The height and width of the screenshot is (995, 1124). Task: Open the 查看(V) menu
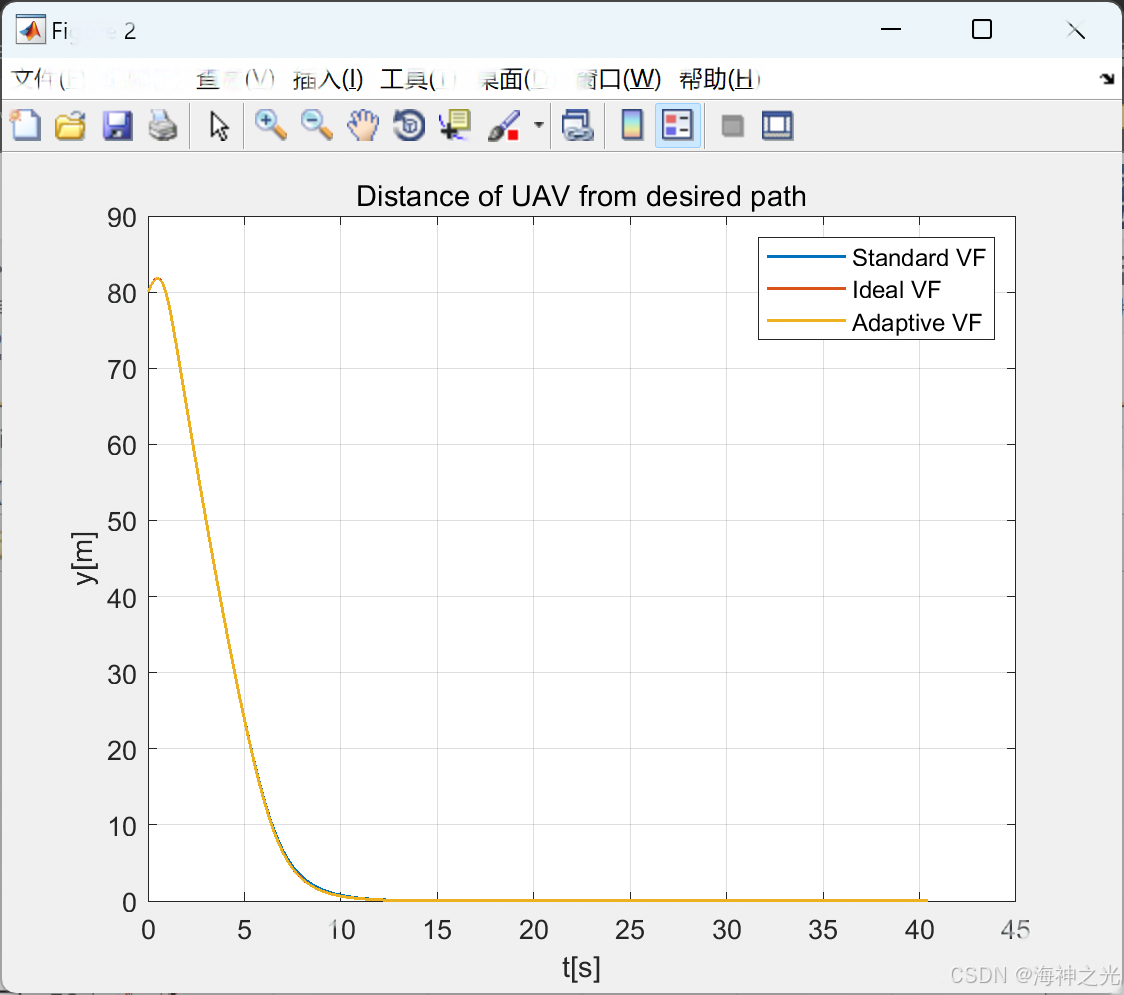point(236,79)
